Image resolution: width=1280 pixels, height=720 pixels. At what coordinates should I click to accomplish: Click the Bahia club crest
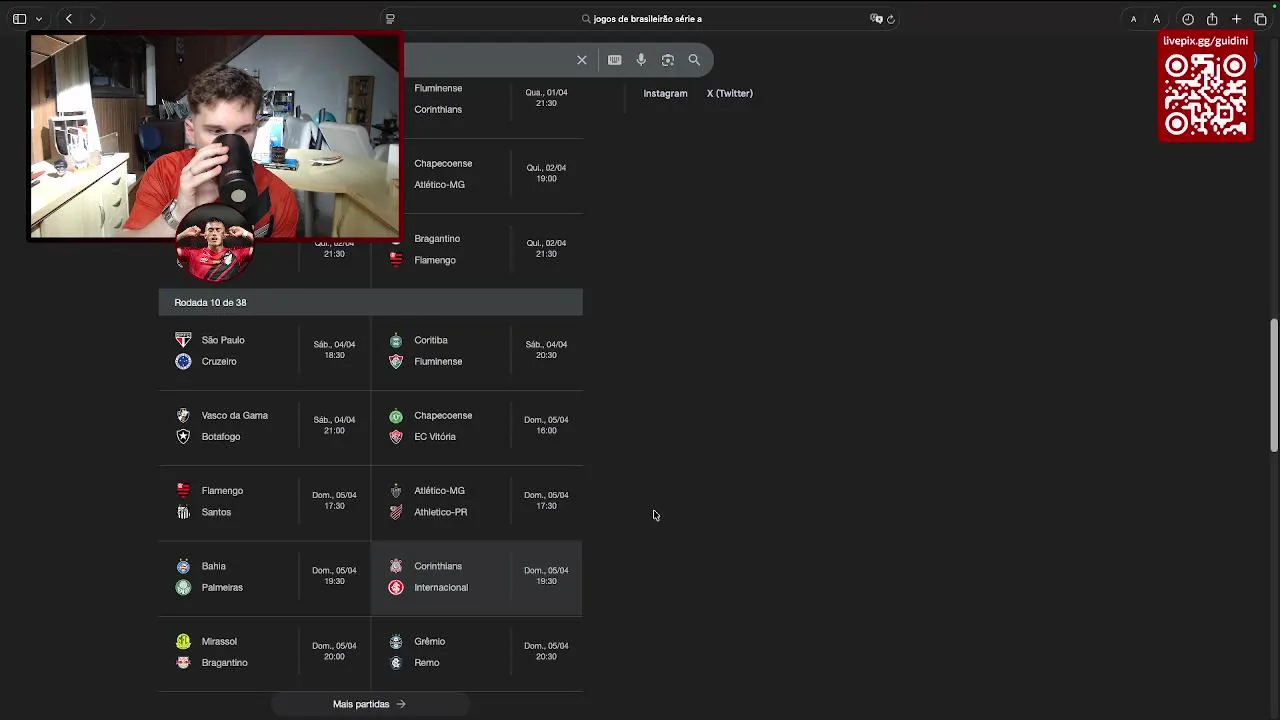[183, 566]
